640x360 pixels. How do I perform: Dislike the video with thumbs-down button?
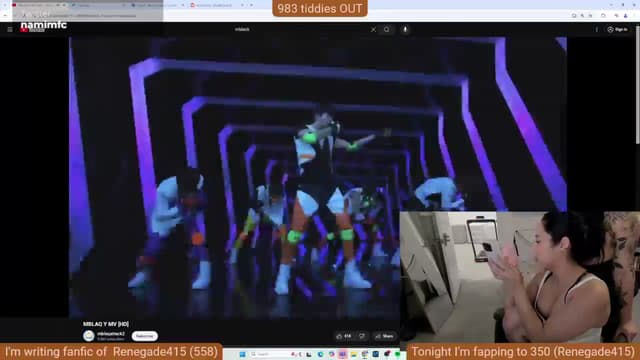(362, 336)
